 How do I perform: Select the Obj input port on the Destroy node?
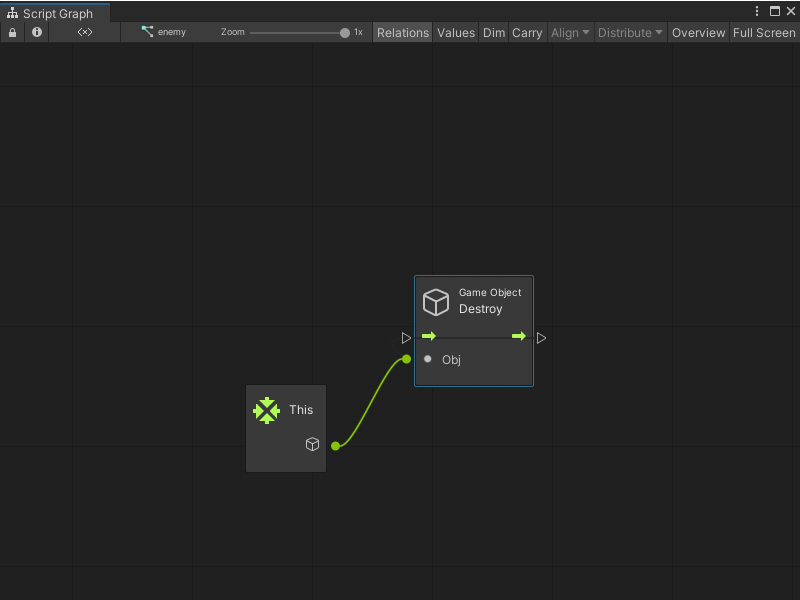[428, 359]
